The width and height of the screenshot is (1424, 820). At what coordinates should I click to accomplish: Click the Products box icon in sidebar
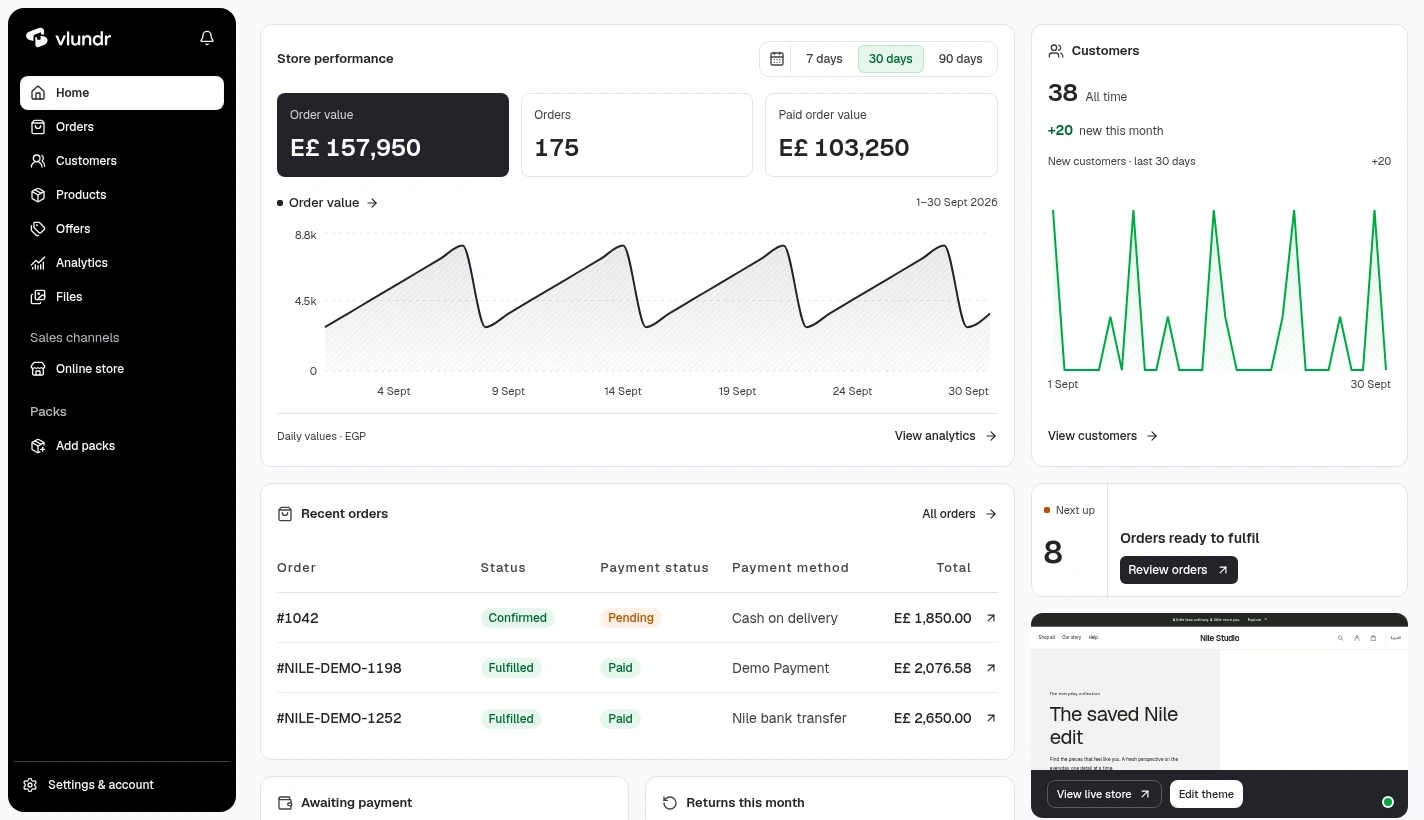tap(38, 195)
